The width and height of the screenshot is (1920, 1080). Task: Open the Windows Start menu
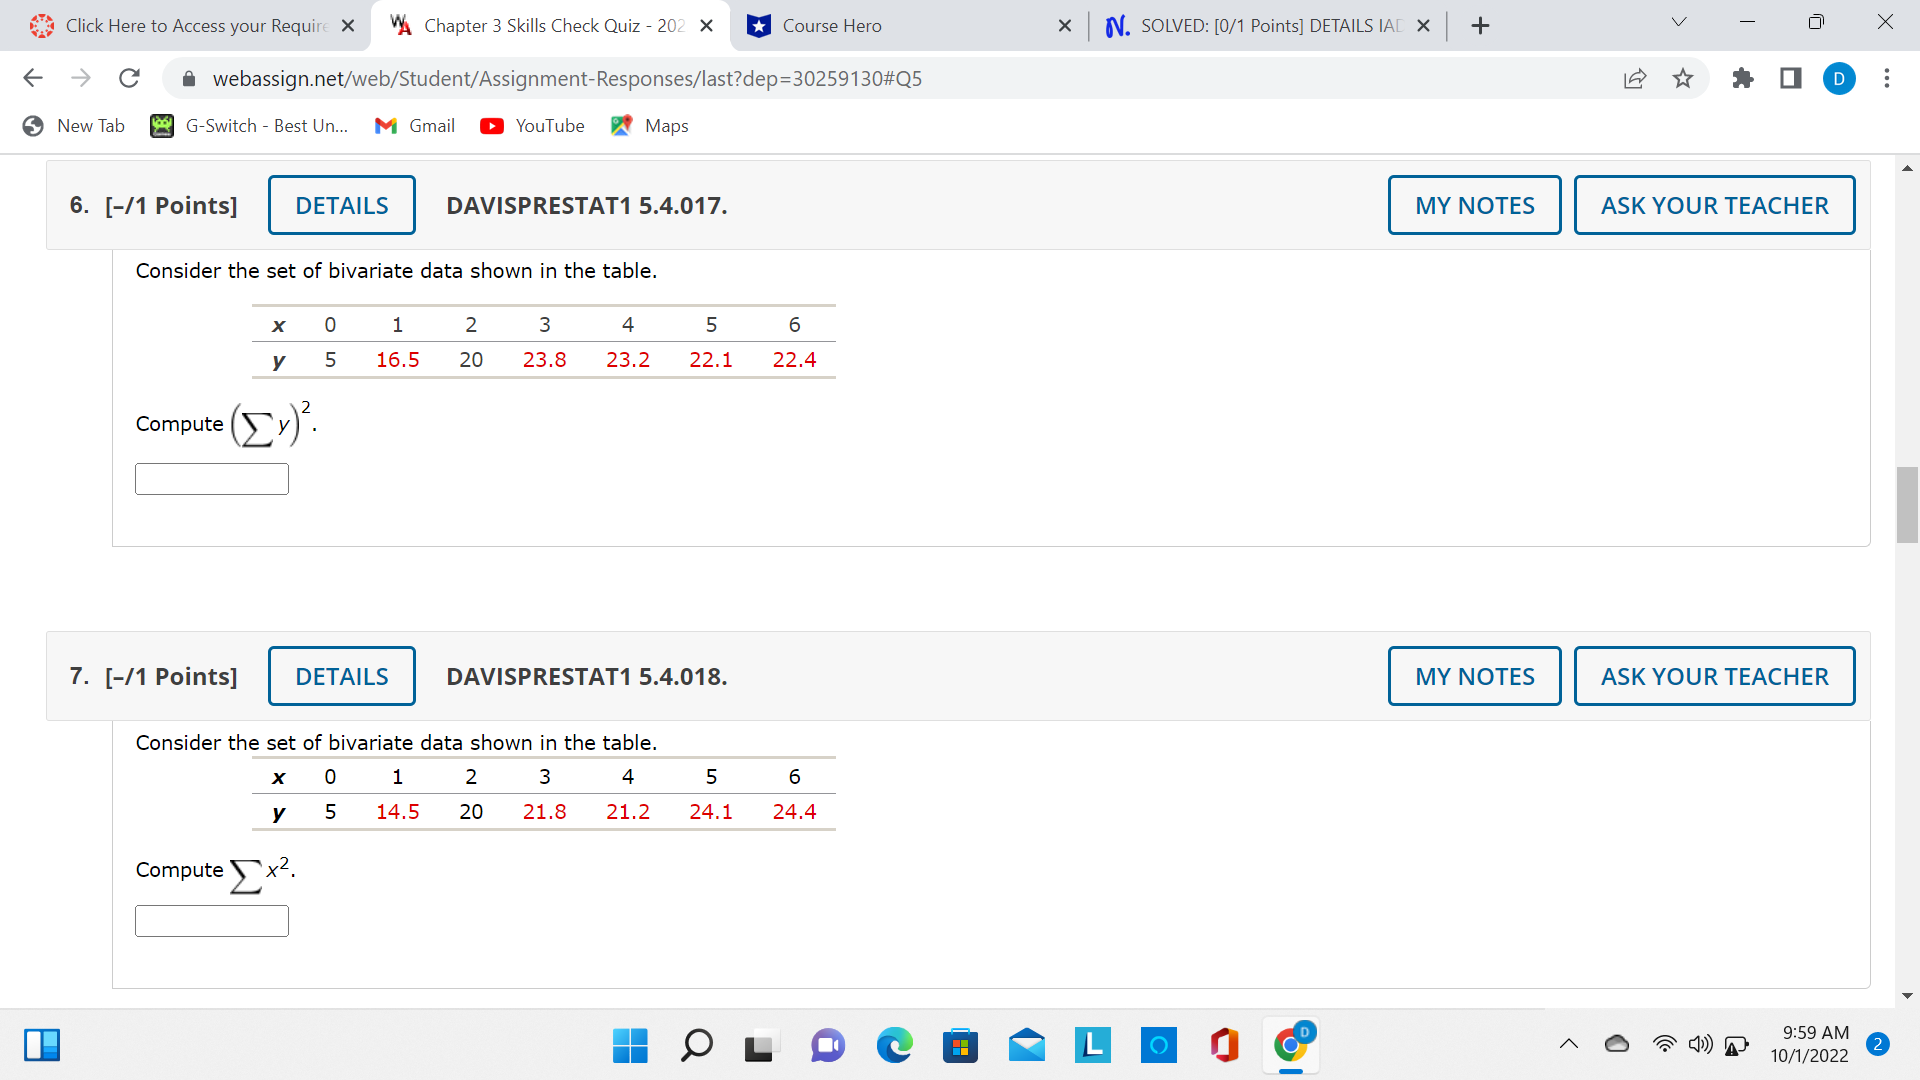[630, 1046]
